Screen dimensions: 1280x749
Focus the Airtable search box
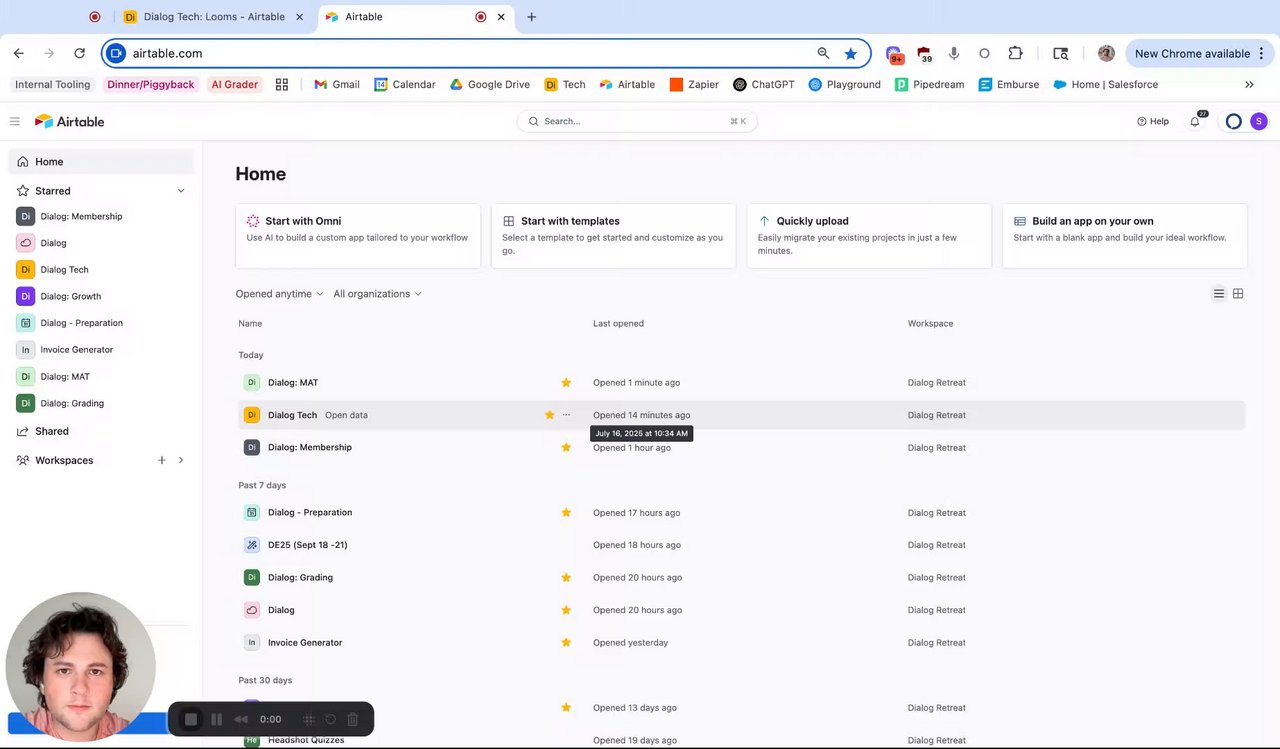tap(637, 121)
